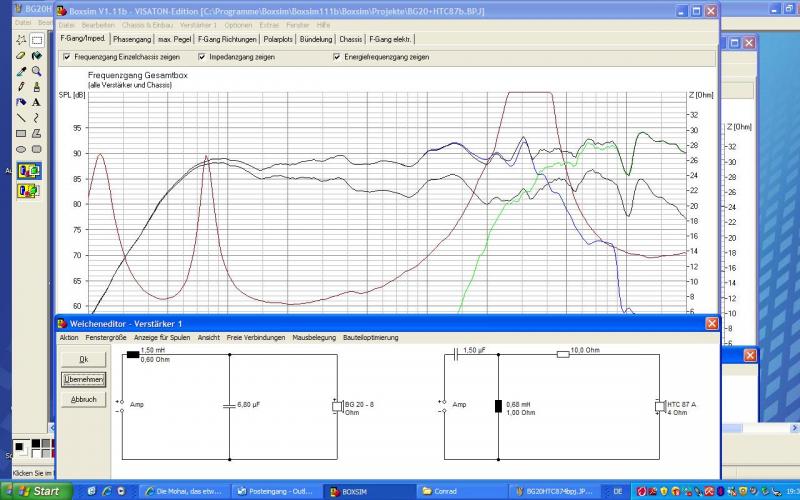This screenshot has width=800, height=500.
Task: Choose the rectangular selection tool
Action: 37,40
